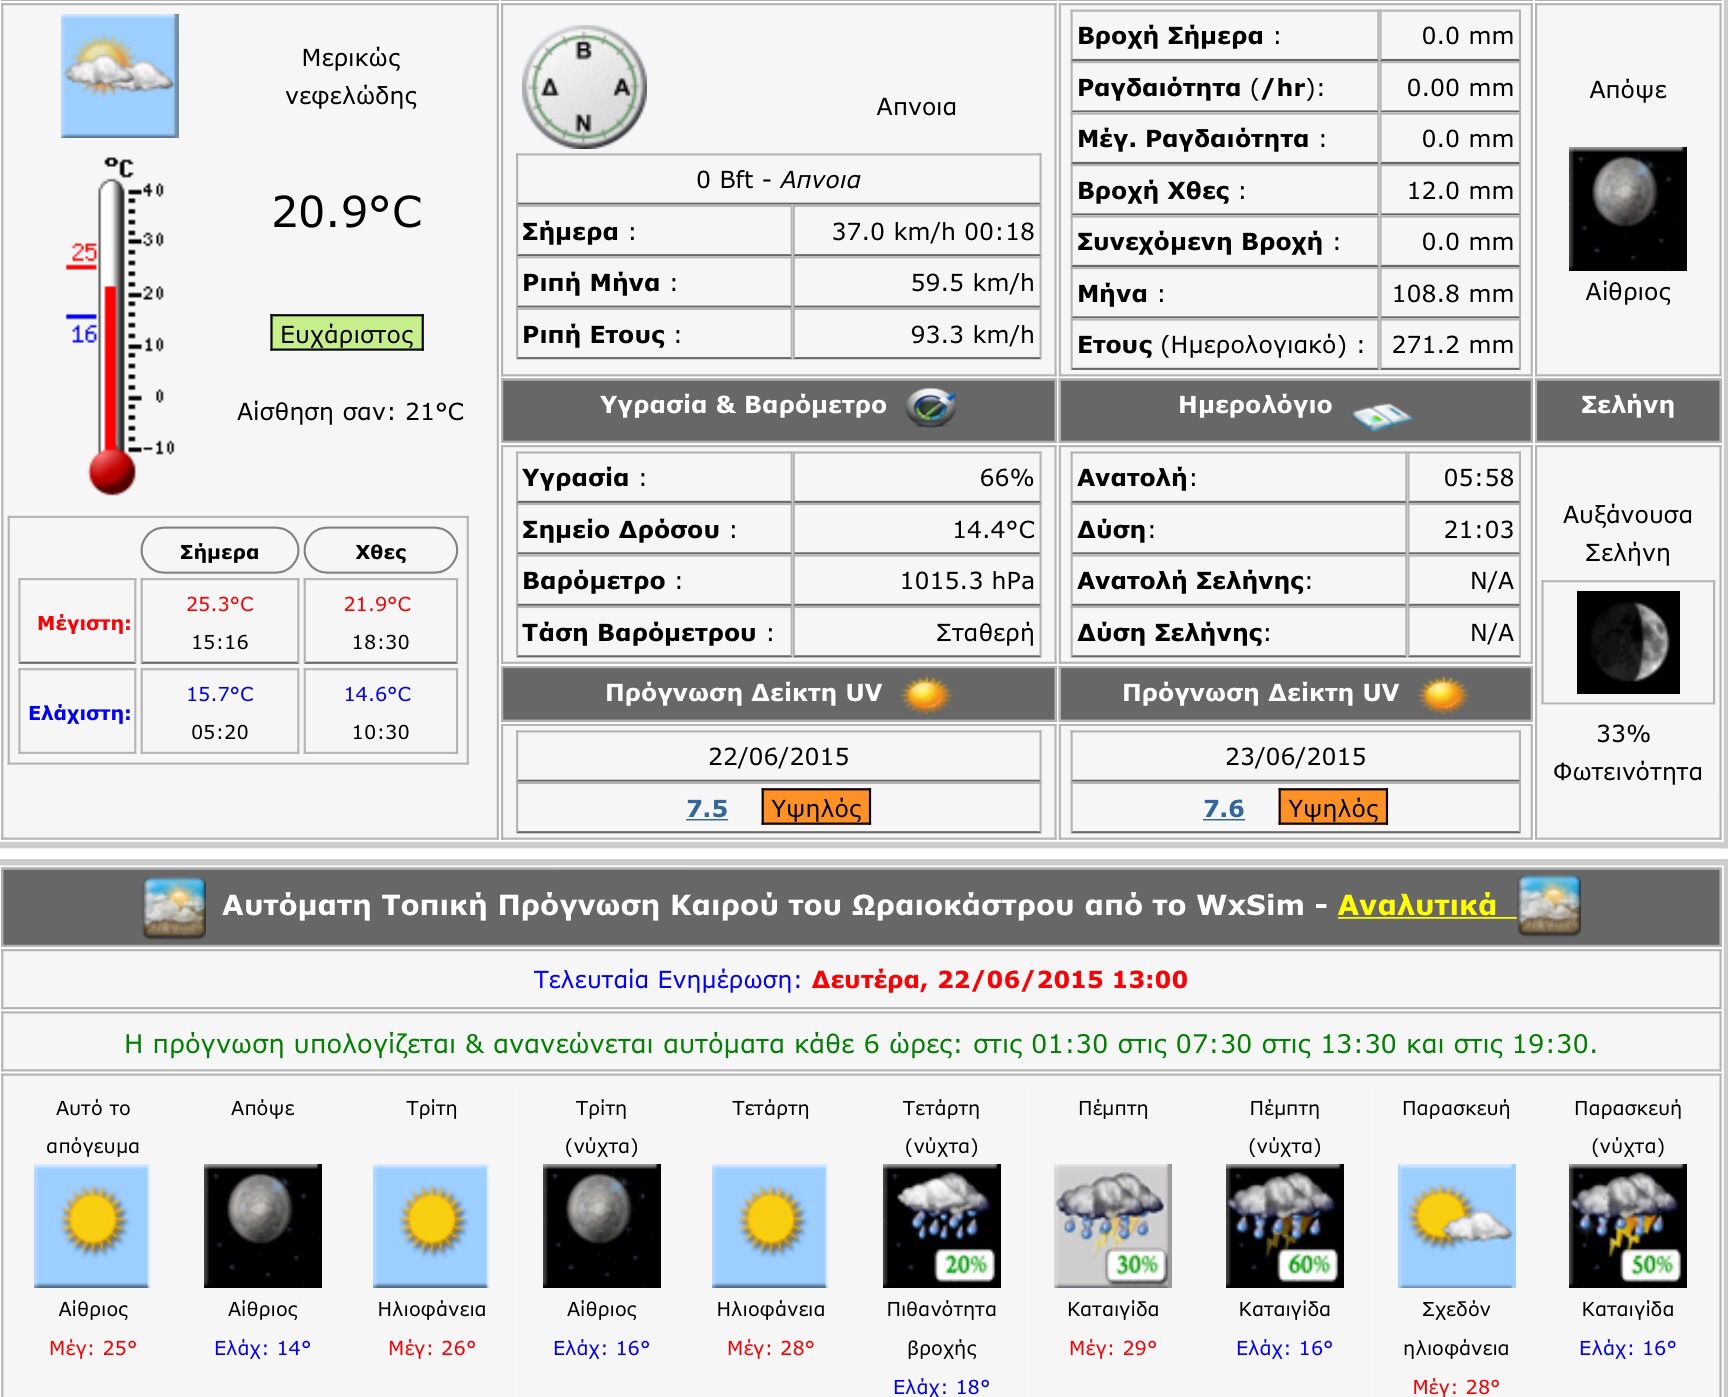Click the sun icon in left UV header
1728x1397 pixels.
[x=926, y=694]
